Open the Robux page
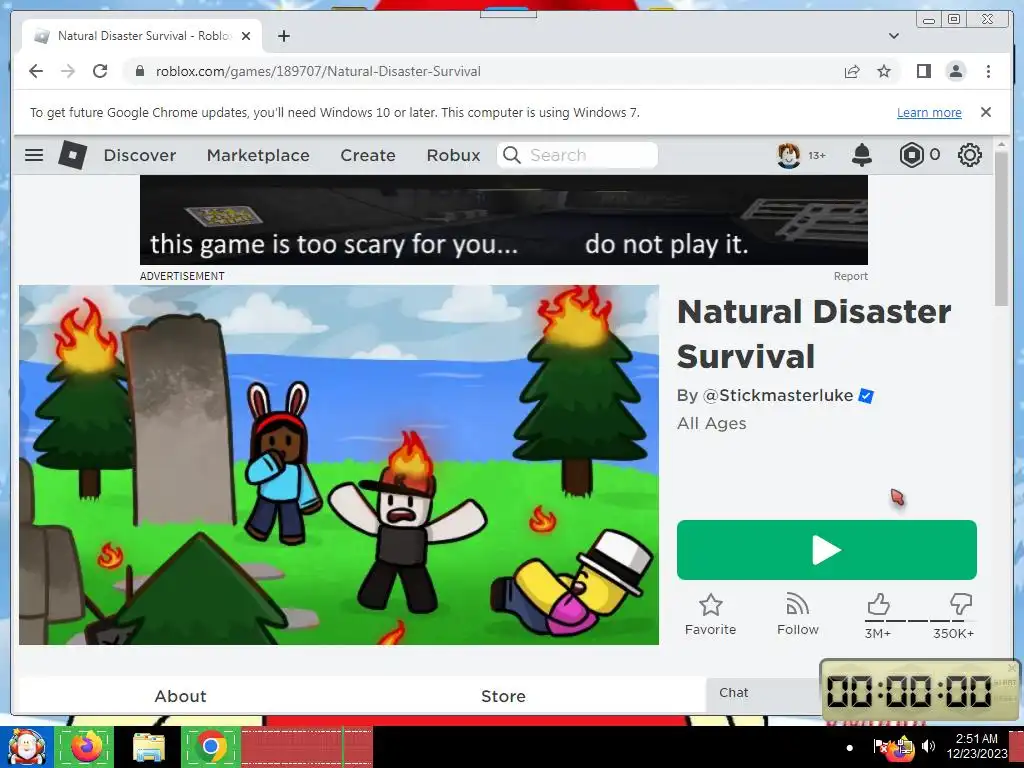The height and width of the screenshot is (768, 1024). pos(453,155)
